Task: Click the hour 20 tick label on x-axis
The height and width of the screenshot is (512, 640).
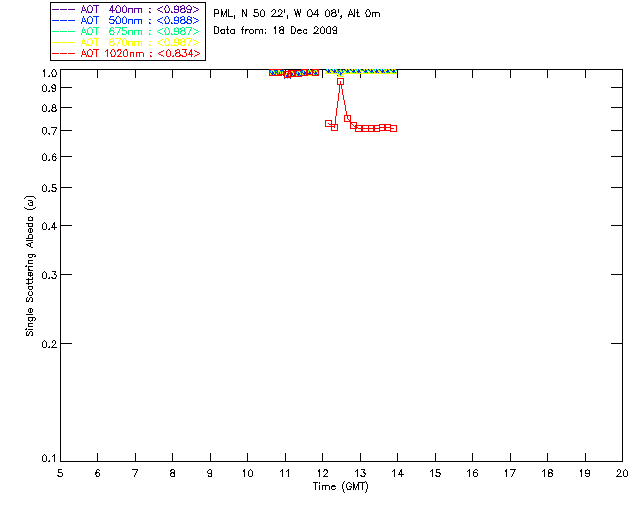Action: [622, 474]
